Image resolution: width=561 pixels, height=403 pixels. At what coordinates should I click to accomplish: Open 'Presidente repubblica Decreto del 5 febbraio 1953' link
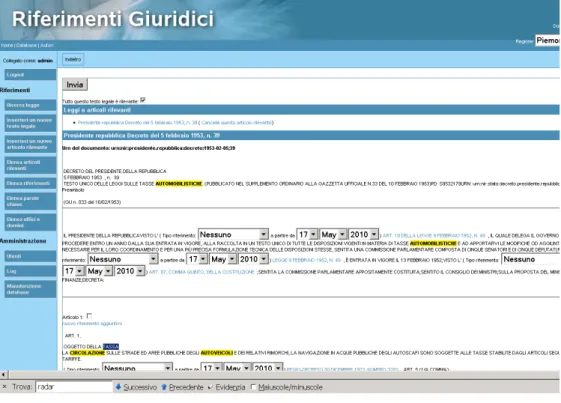pos(137,122)
